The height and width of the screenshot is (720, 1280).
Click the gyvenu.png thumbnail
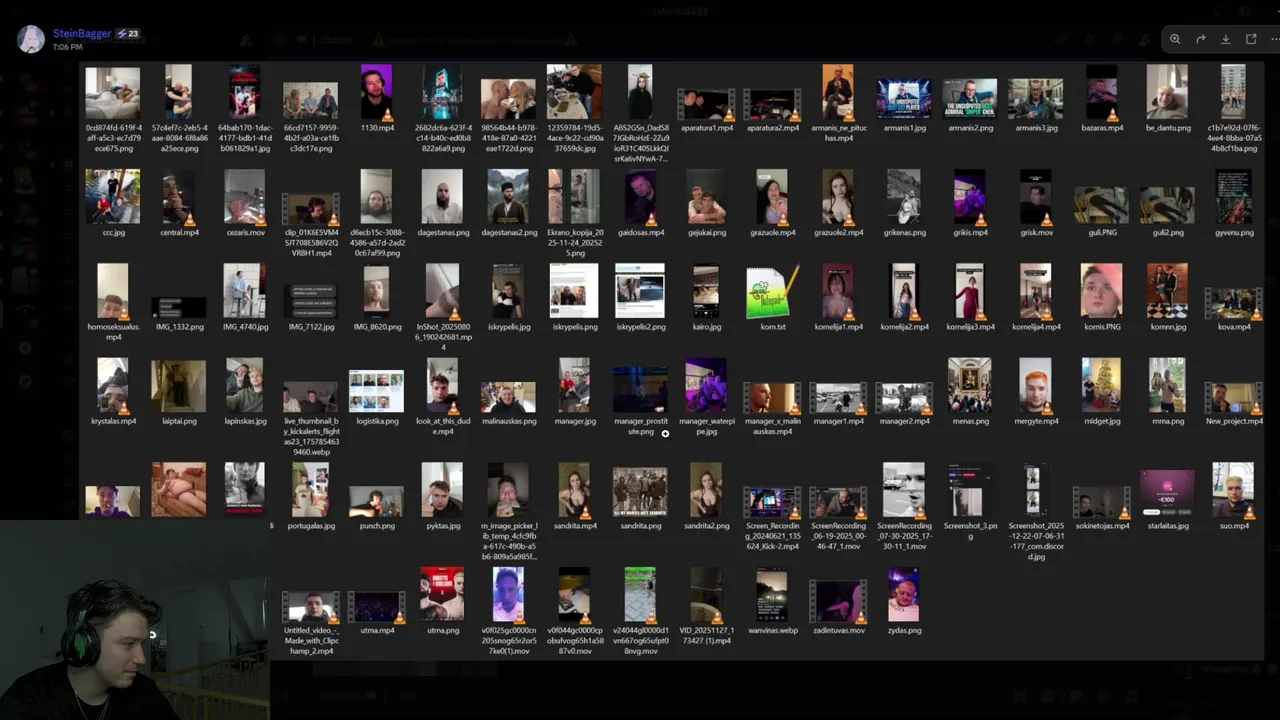[1233, 197]
